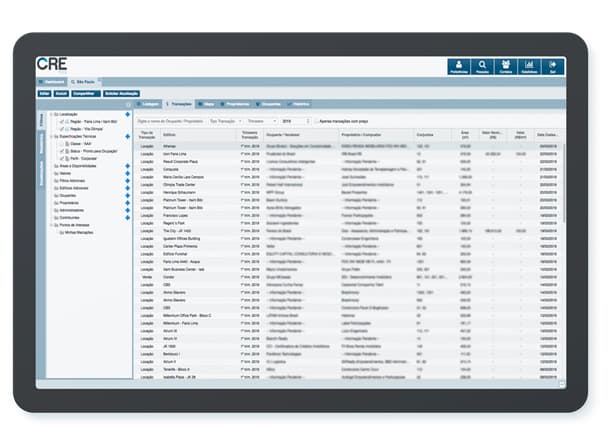The height and width of the screenshot is (441, 615).
Task: Click the first blue button in action bar
Action: (44, 93)
